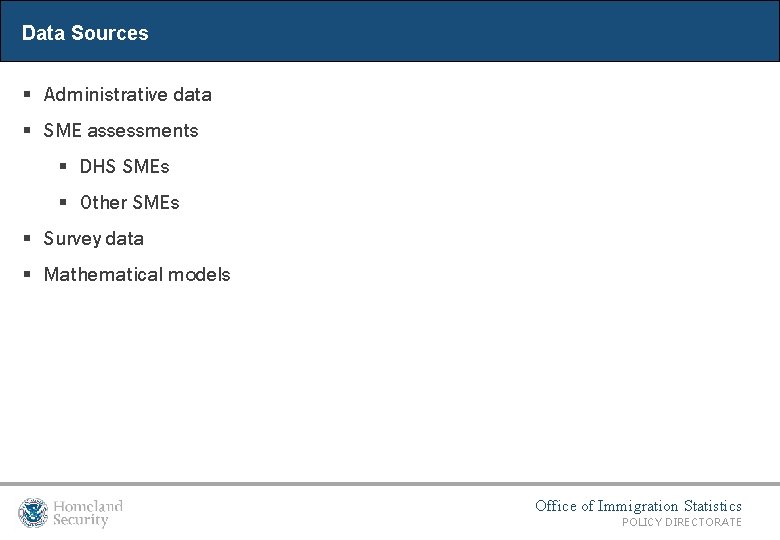Viewport: 780px width, 540px height.
Task: Click the Office of Immigration Statistics text
Action: point(638,506)
